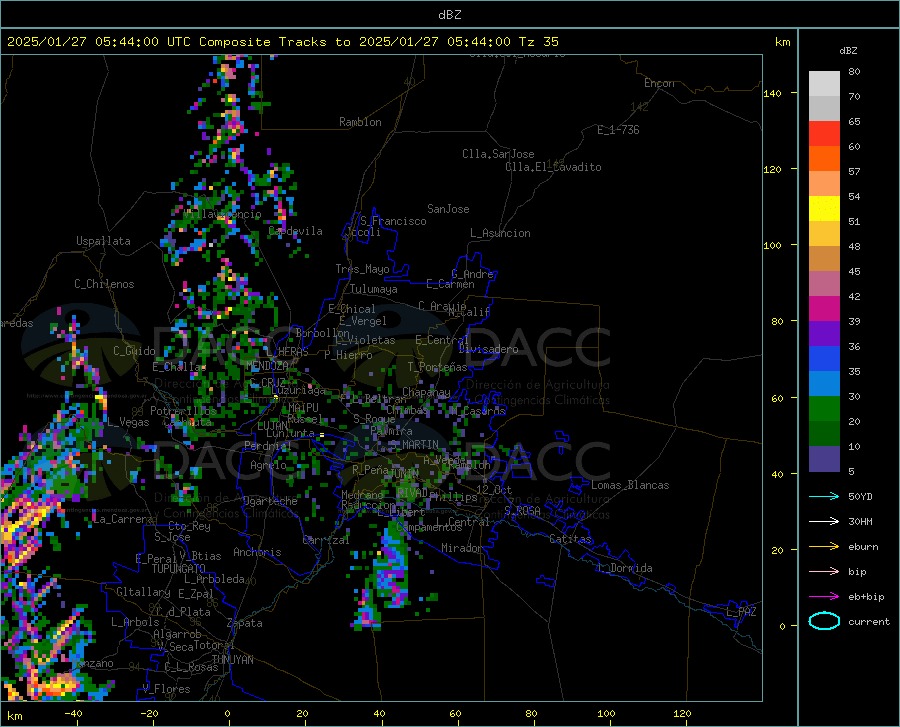Screen dimensions: 900x727
Task: Click the dBZ title in top bar
Action: tap(449, 15)
